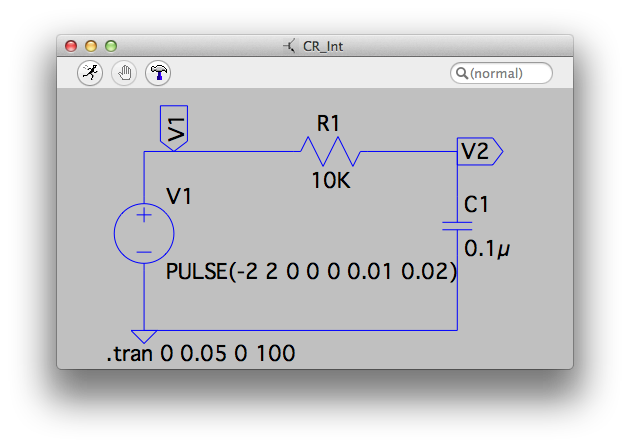
Task: Click the 0.1µ capacitor value label
Action: coord(487,246)
